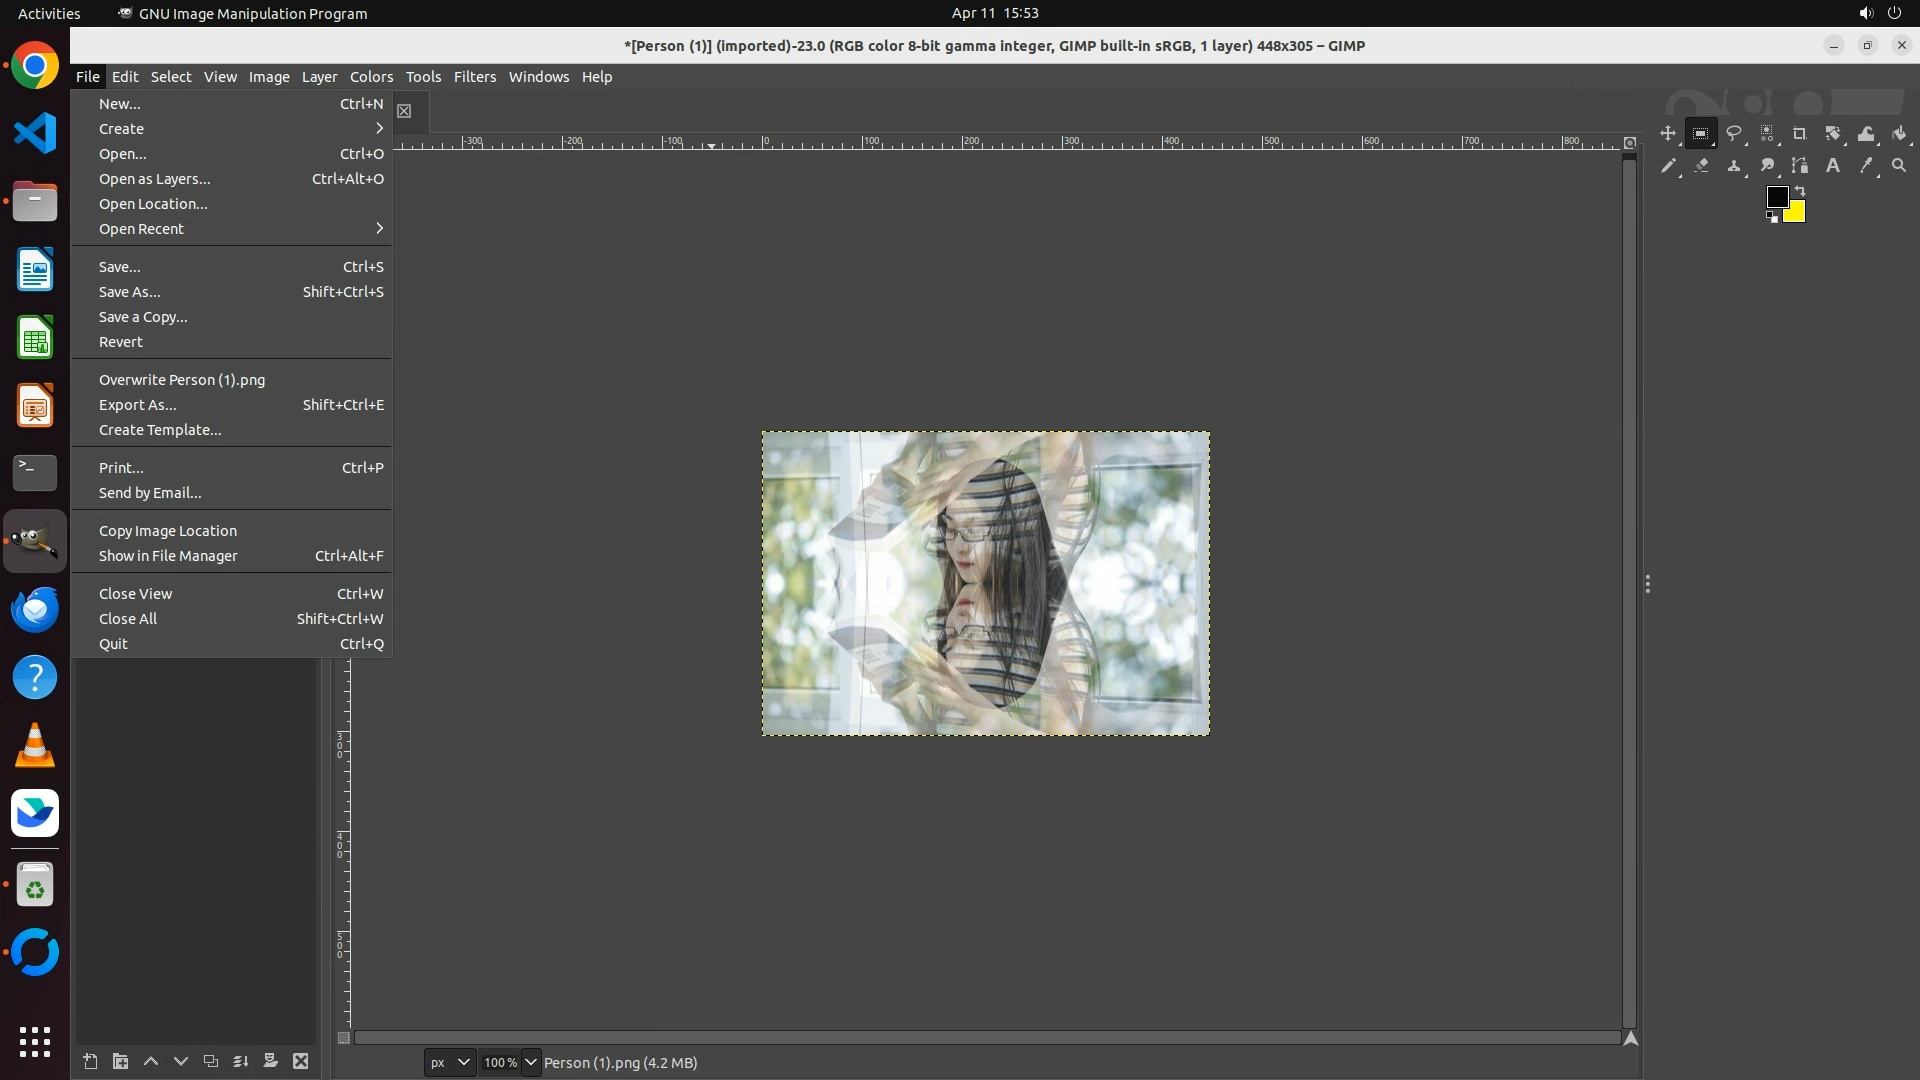Select the Move tool
The image size is (1920, 1080).
click(x=1667, y=133)
